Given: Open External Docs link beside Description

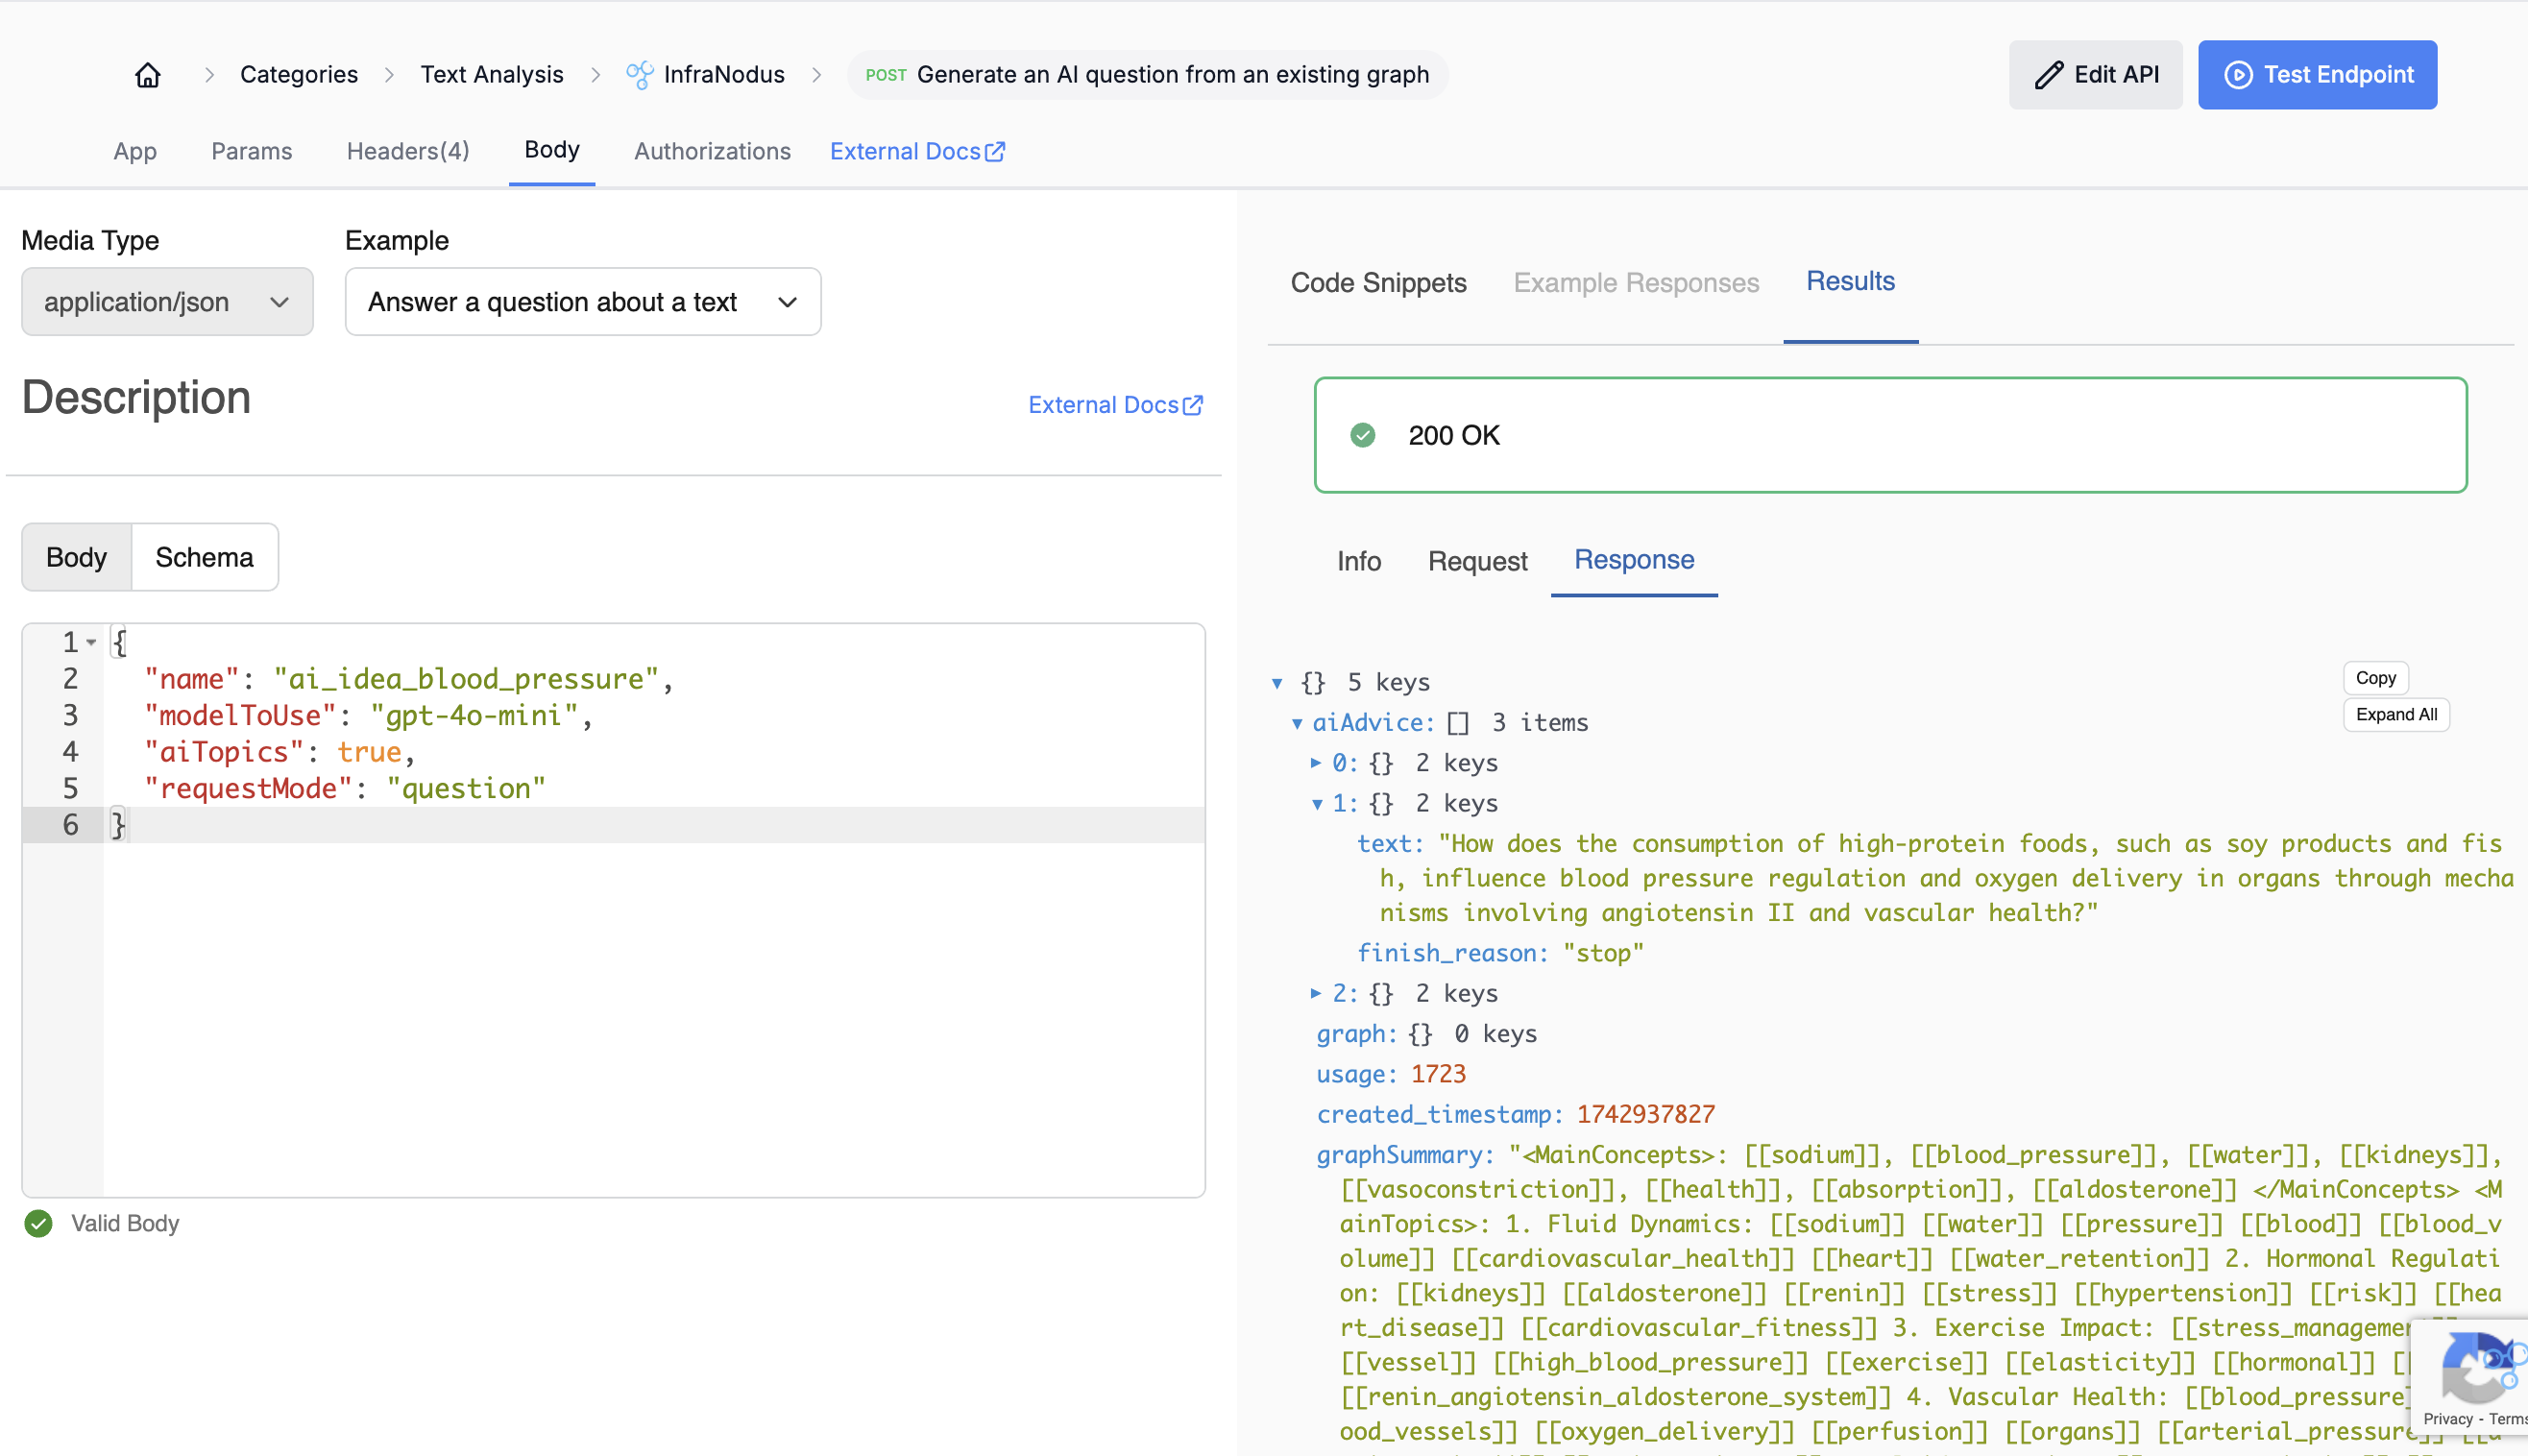Looking at the screenshot, I should [x=1115, y=405].
